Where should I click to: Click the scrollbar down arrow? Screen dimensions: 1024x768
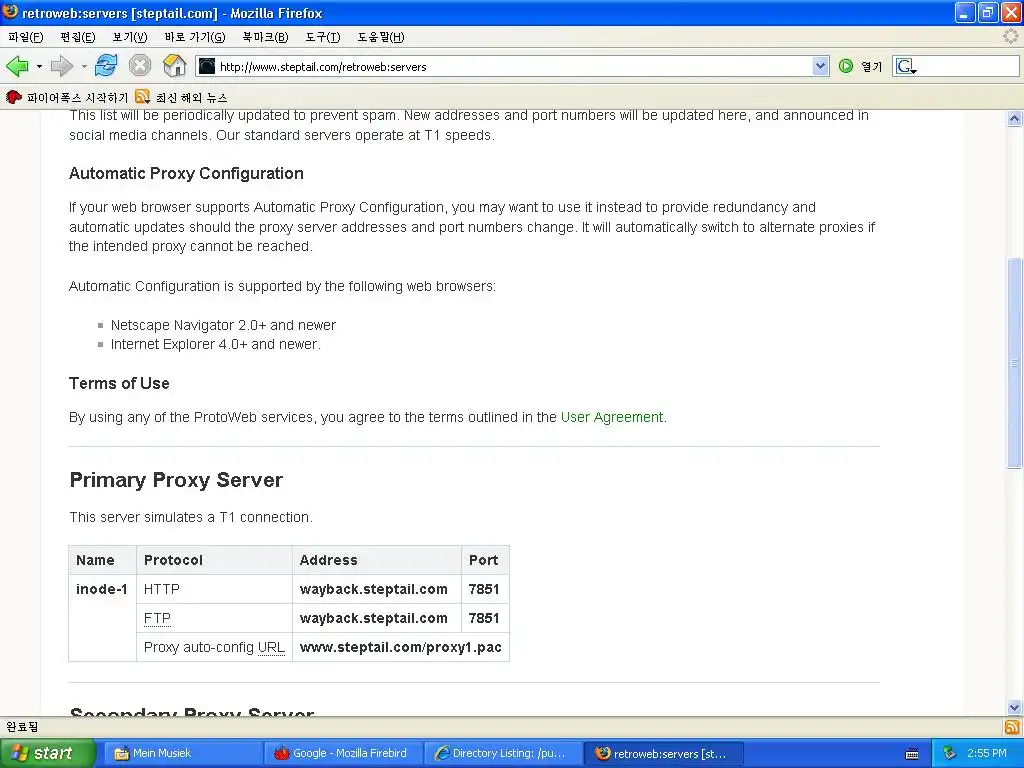(1014, 707)
